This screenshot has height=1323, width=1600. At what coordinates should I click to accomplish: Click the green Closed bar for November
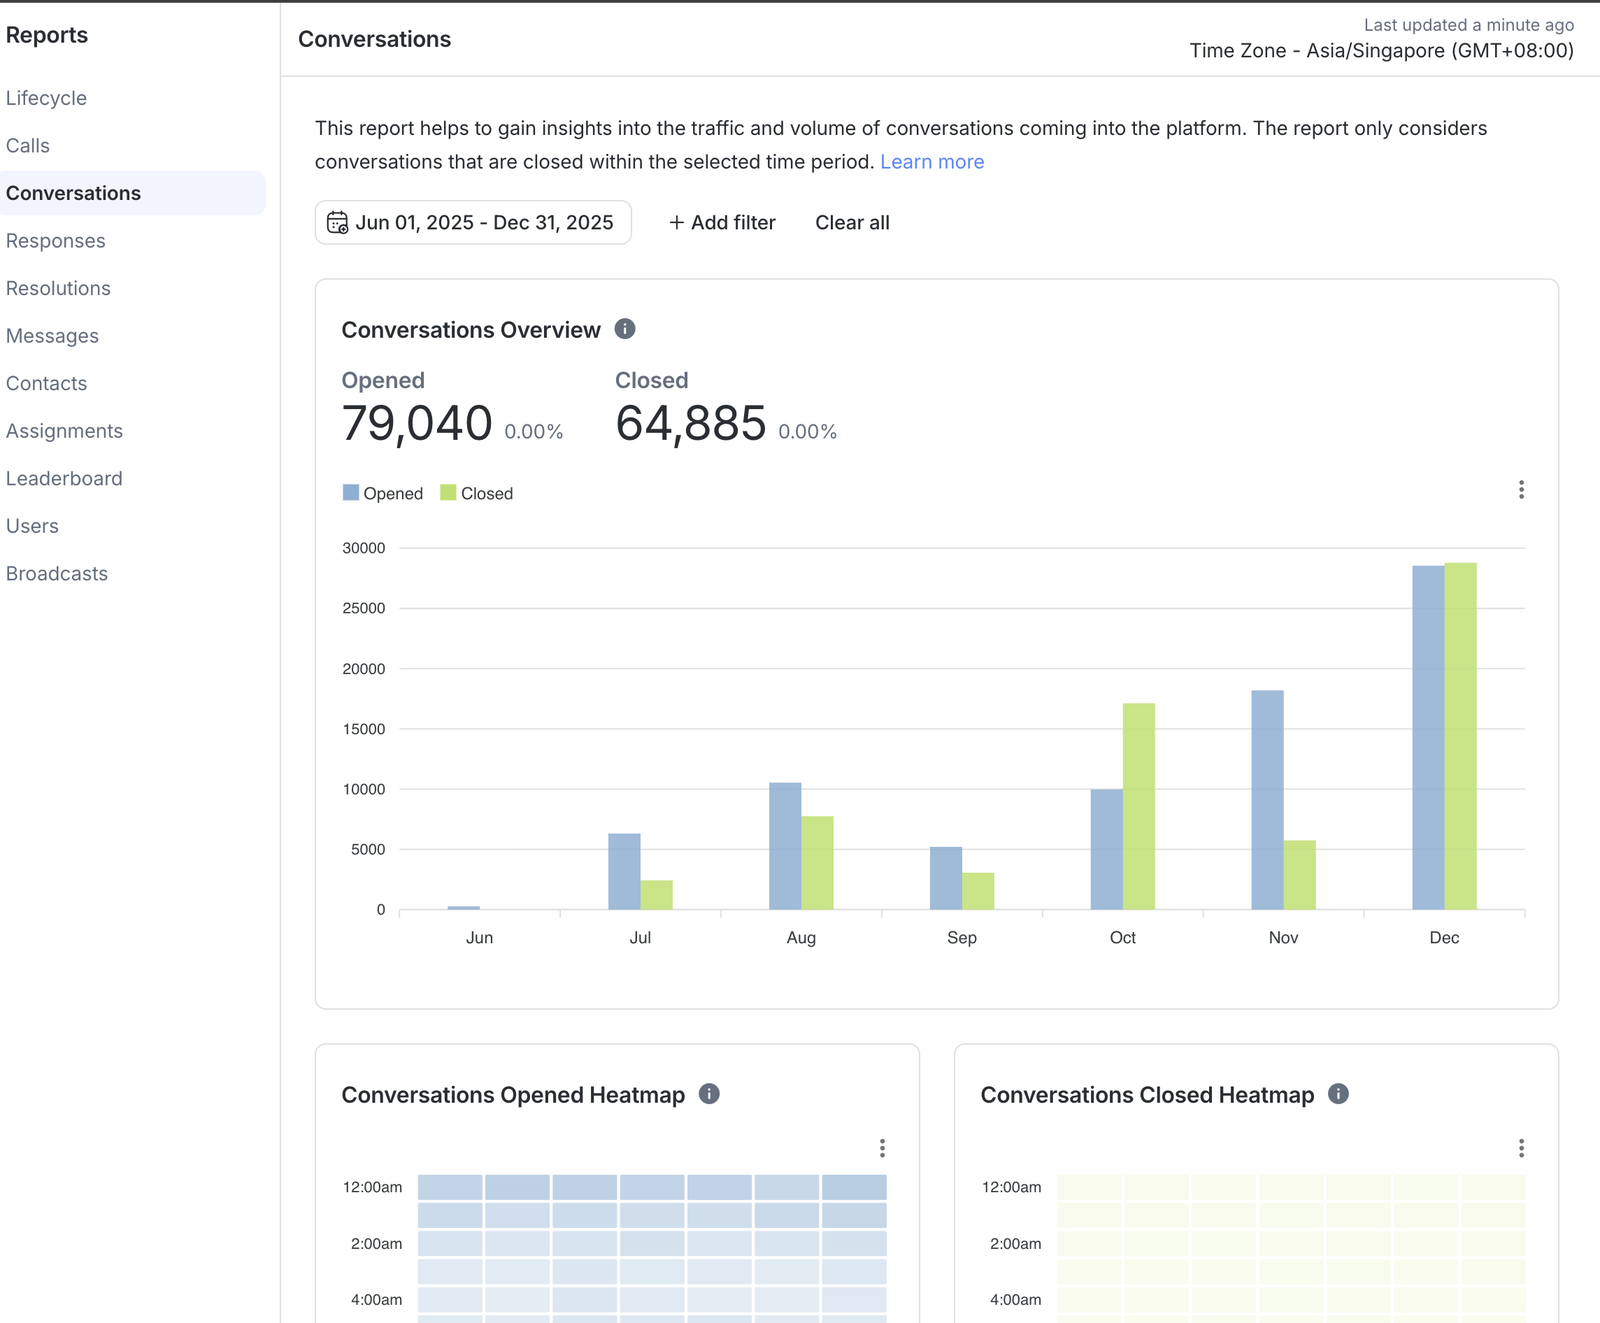tap(1299, 875)
